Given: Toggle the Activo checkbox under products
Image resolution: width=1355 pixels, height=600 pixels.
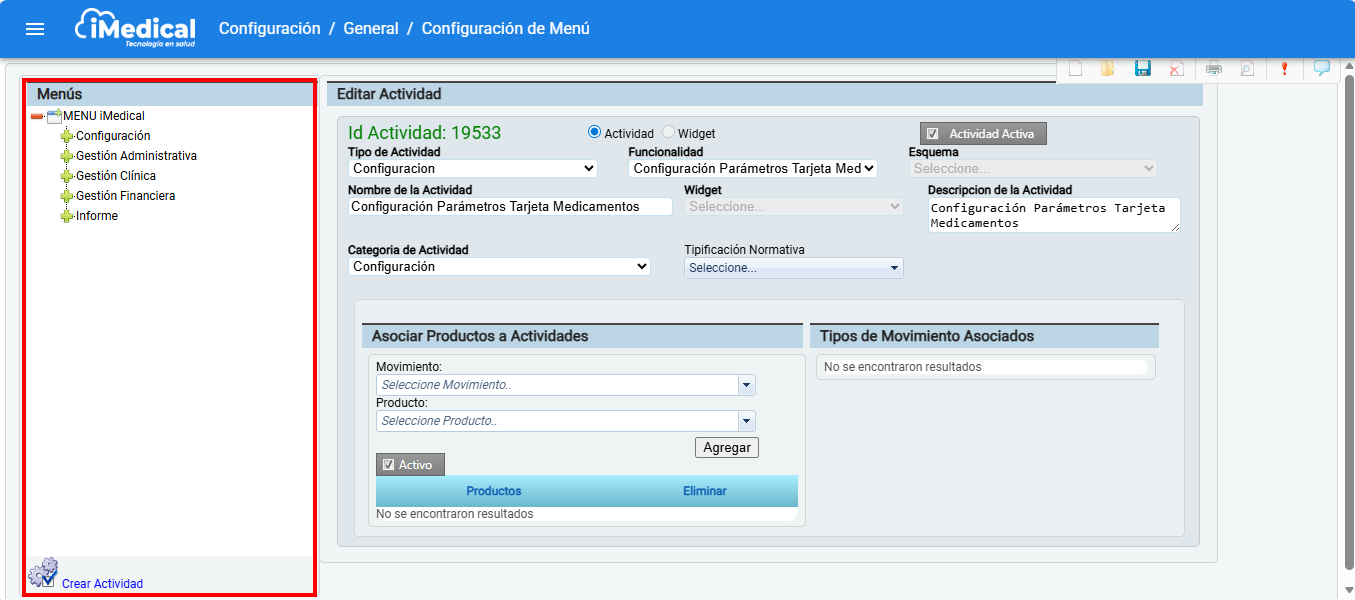Looking at the screenshot, I should pos(389,465).
